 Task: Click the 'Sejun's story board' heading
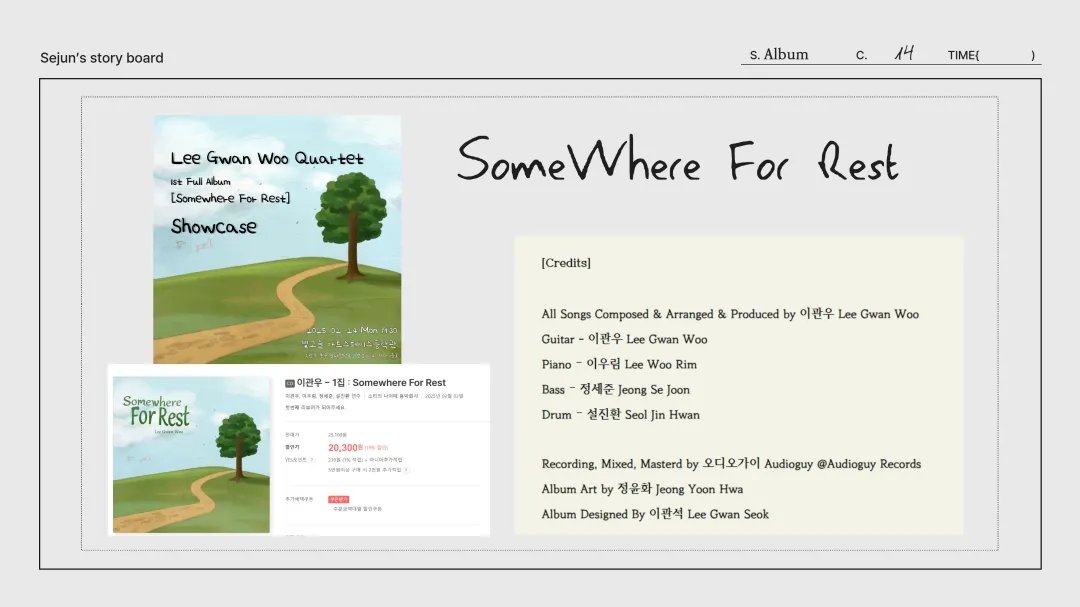[x=102, y=58]
